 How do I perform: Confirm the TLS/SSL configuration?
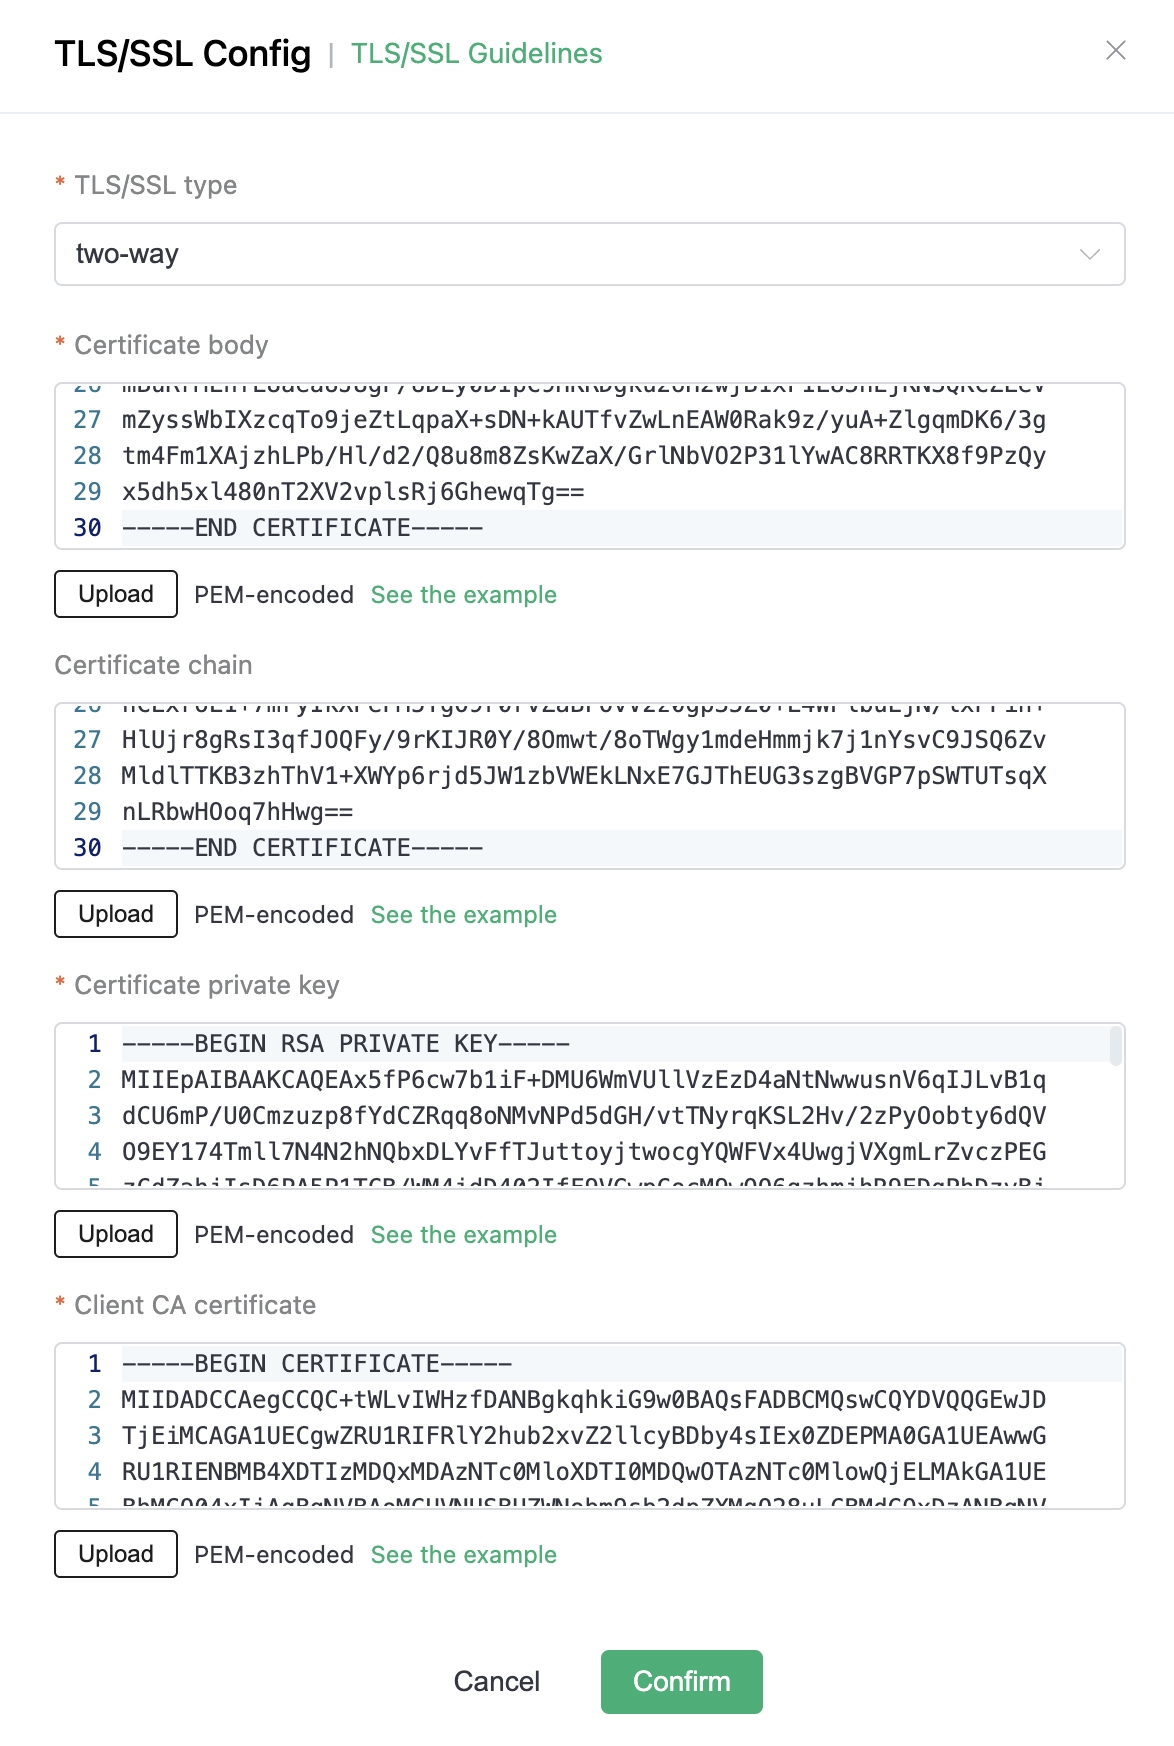pyautogui.click(x=681, y=1681)
